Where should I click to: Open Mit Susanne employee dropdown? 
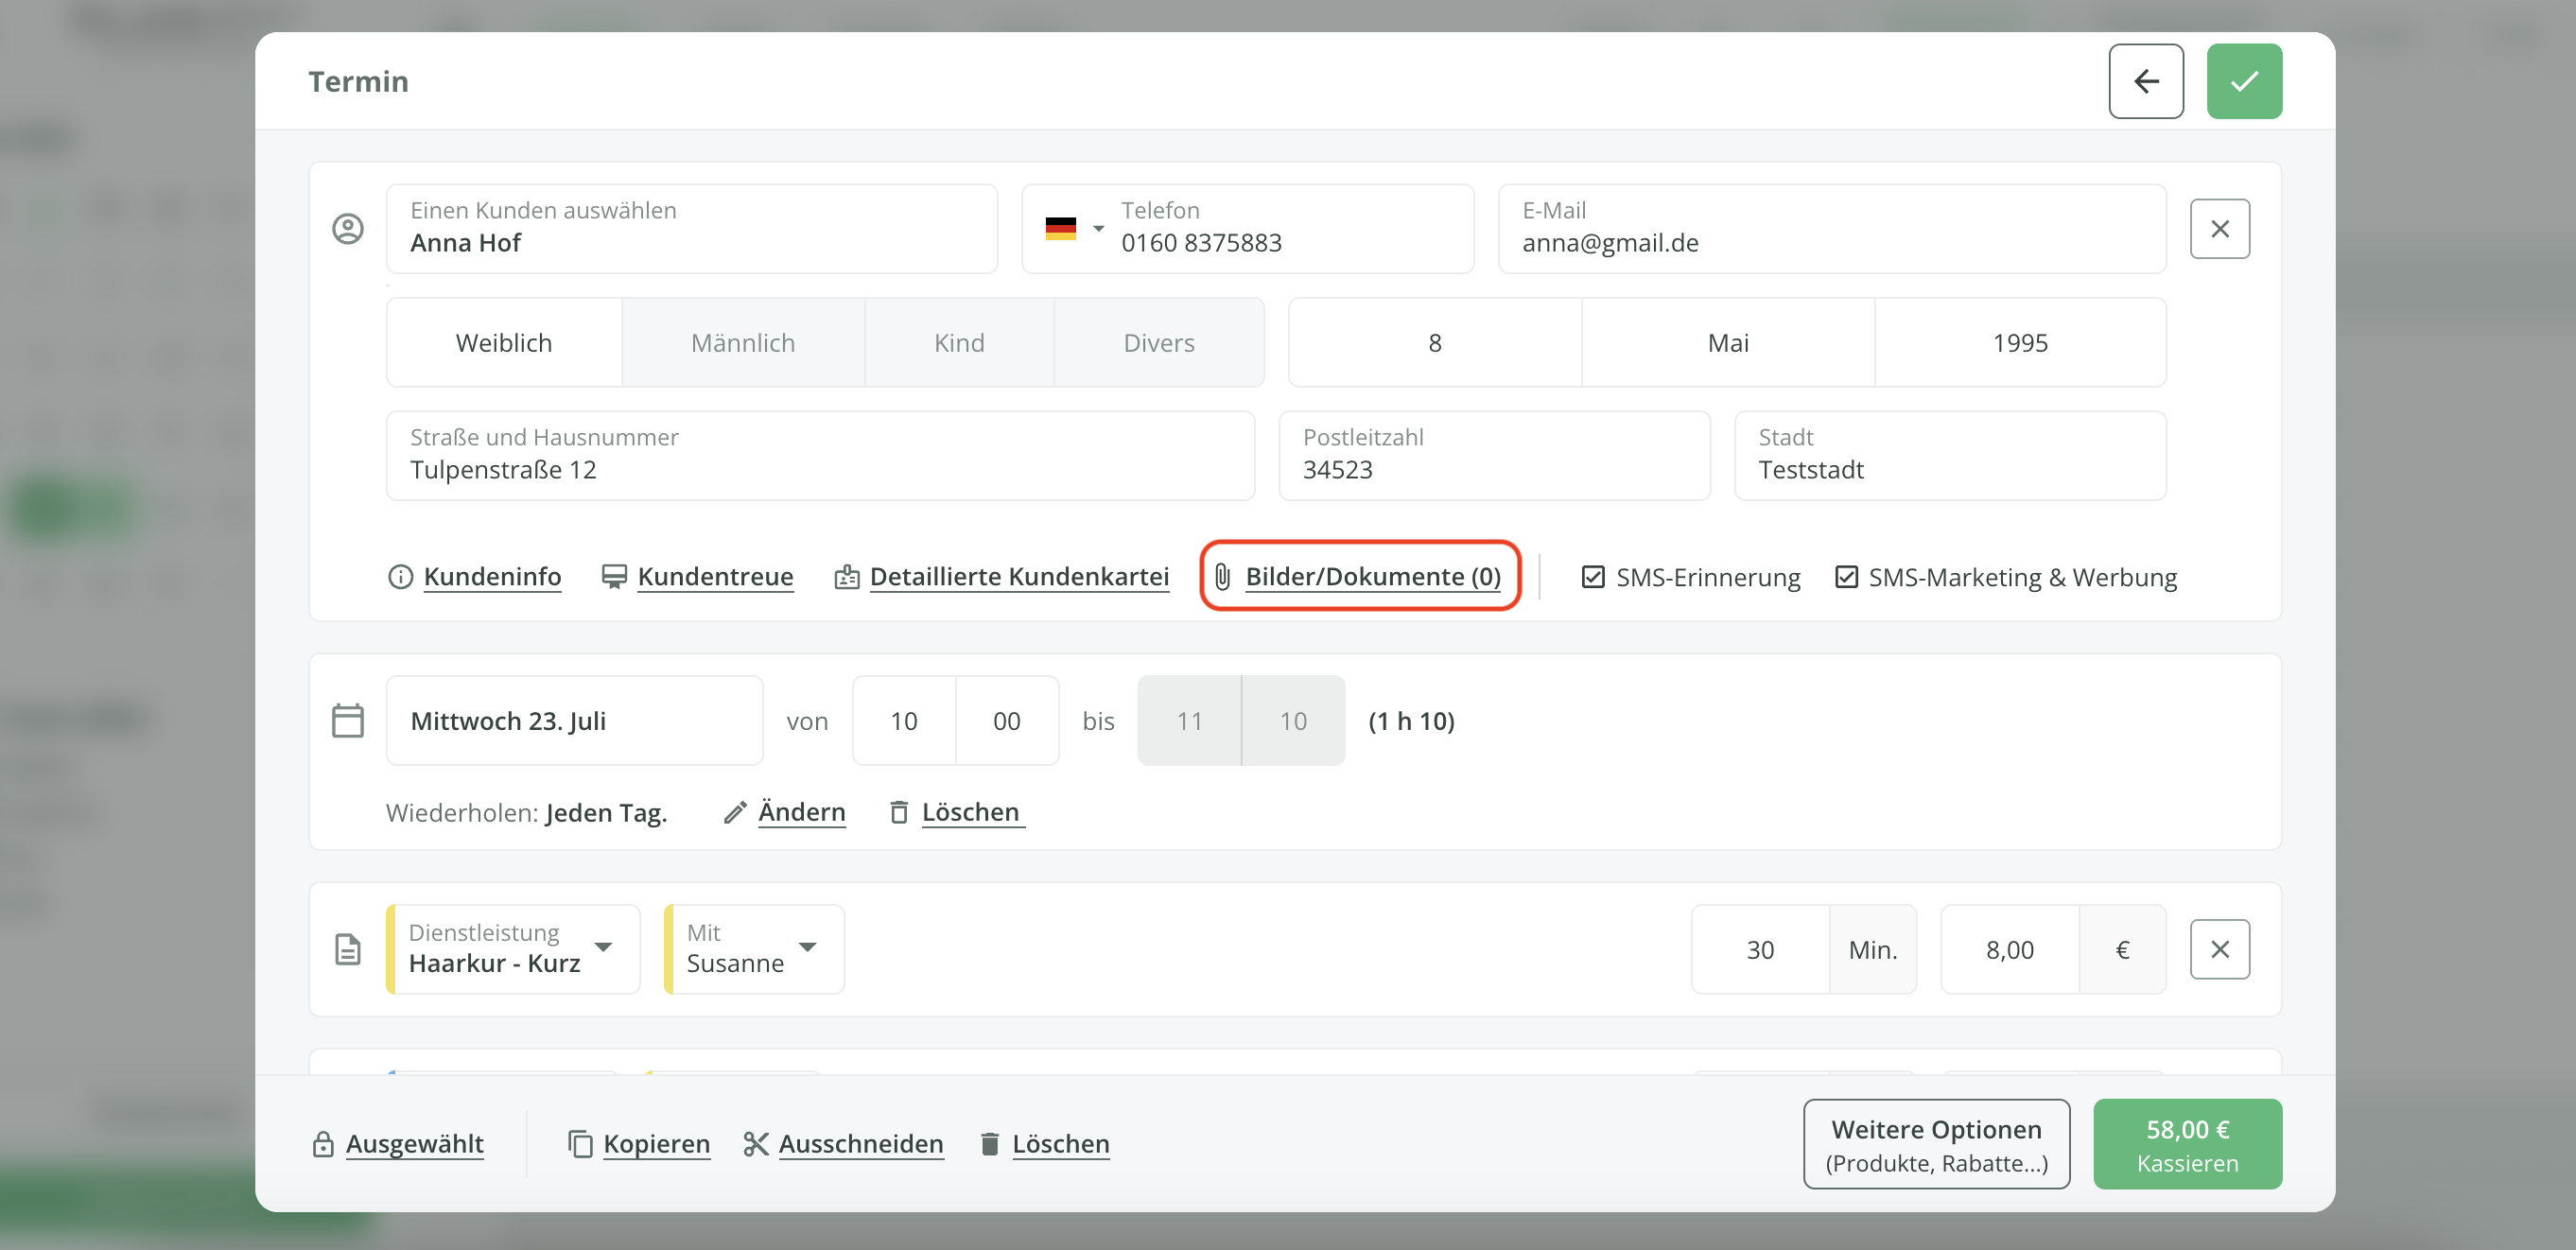click(x=807, y=947)
